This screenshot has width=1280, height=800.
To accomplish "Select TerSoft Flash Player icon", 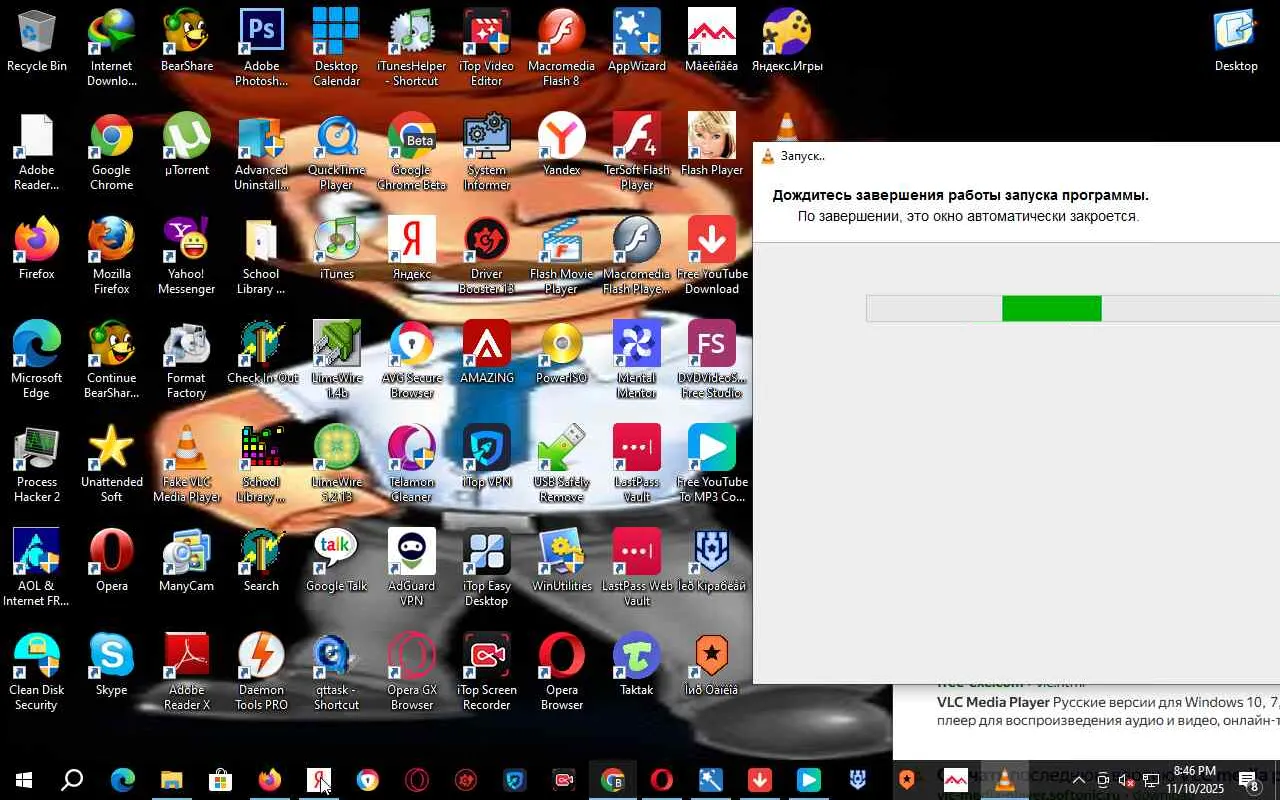I will pyautogui.click(x=637, y=152).
